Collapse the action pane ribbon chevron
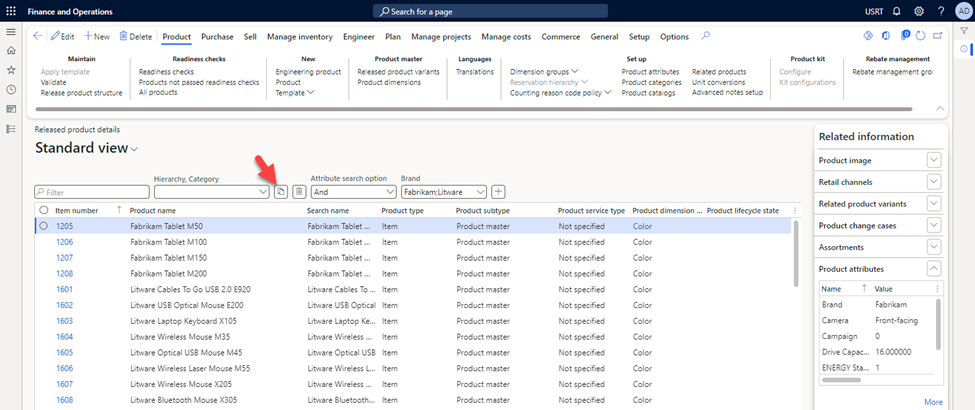This screenshot has width=975, height=410. click(940, 108)
